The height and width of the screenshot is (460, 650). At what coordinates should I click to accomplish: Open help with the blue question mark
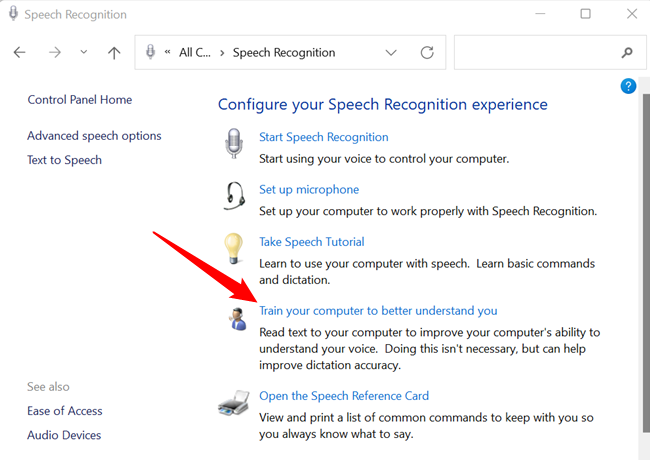point(628,87)
